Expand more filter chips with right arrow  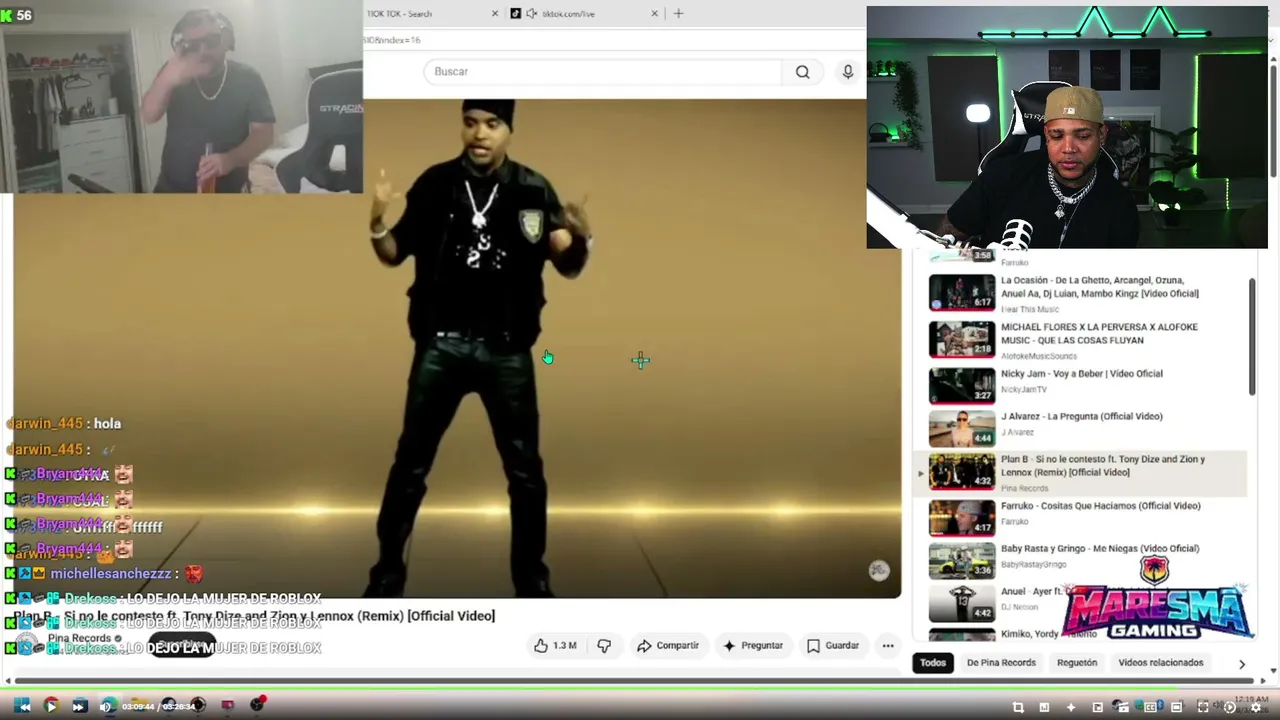click(x=1242, y=664)
